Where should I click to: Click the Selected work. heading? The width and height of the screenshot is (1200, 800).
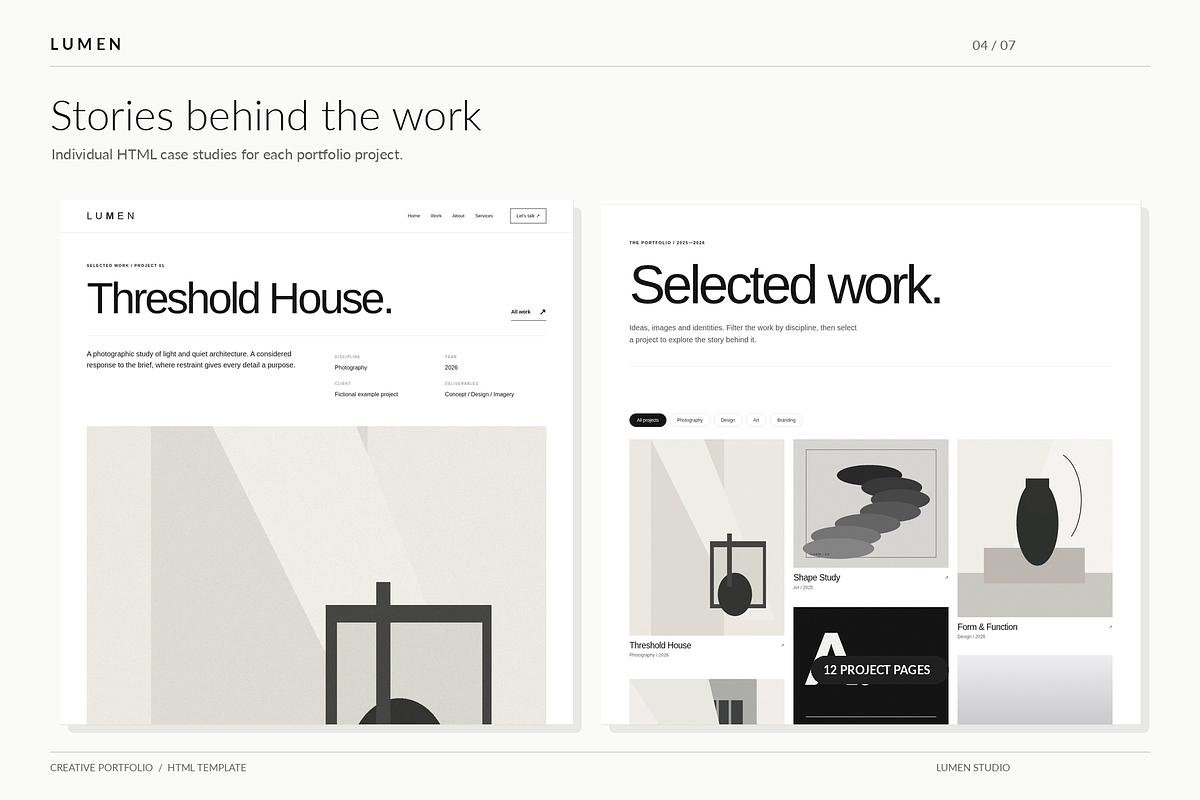point(785,285)
